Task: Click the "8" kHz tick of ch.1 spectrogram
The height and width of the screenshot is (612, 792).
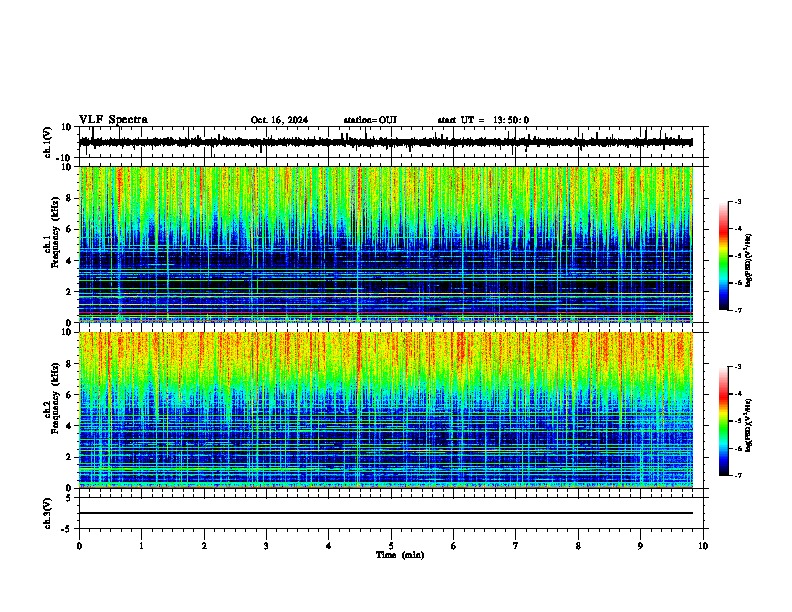Action: tap(70, 198)
